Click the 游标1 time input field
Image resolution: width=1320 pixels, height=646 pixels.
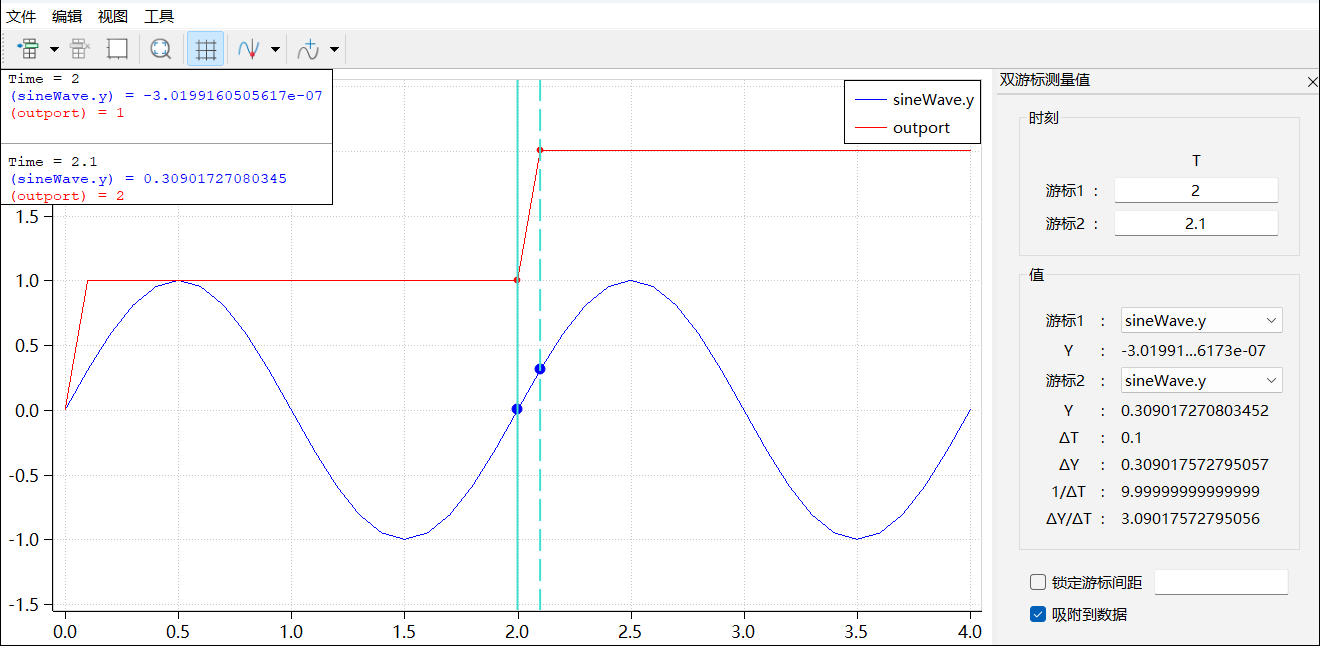tap(1196, 191)
